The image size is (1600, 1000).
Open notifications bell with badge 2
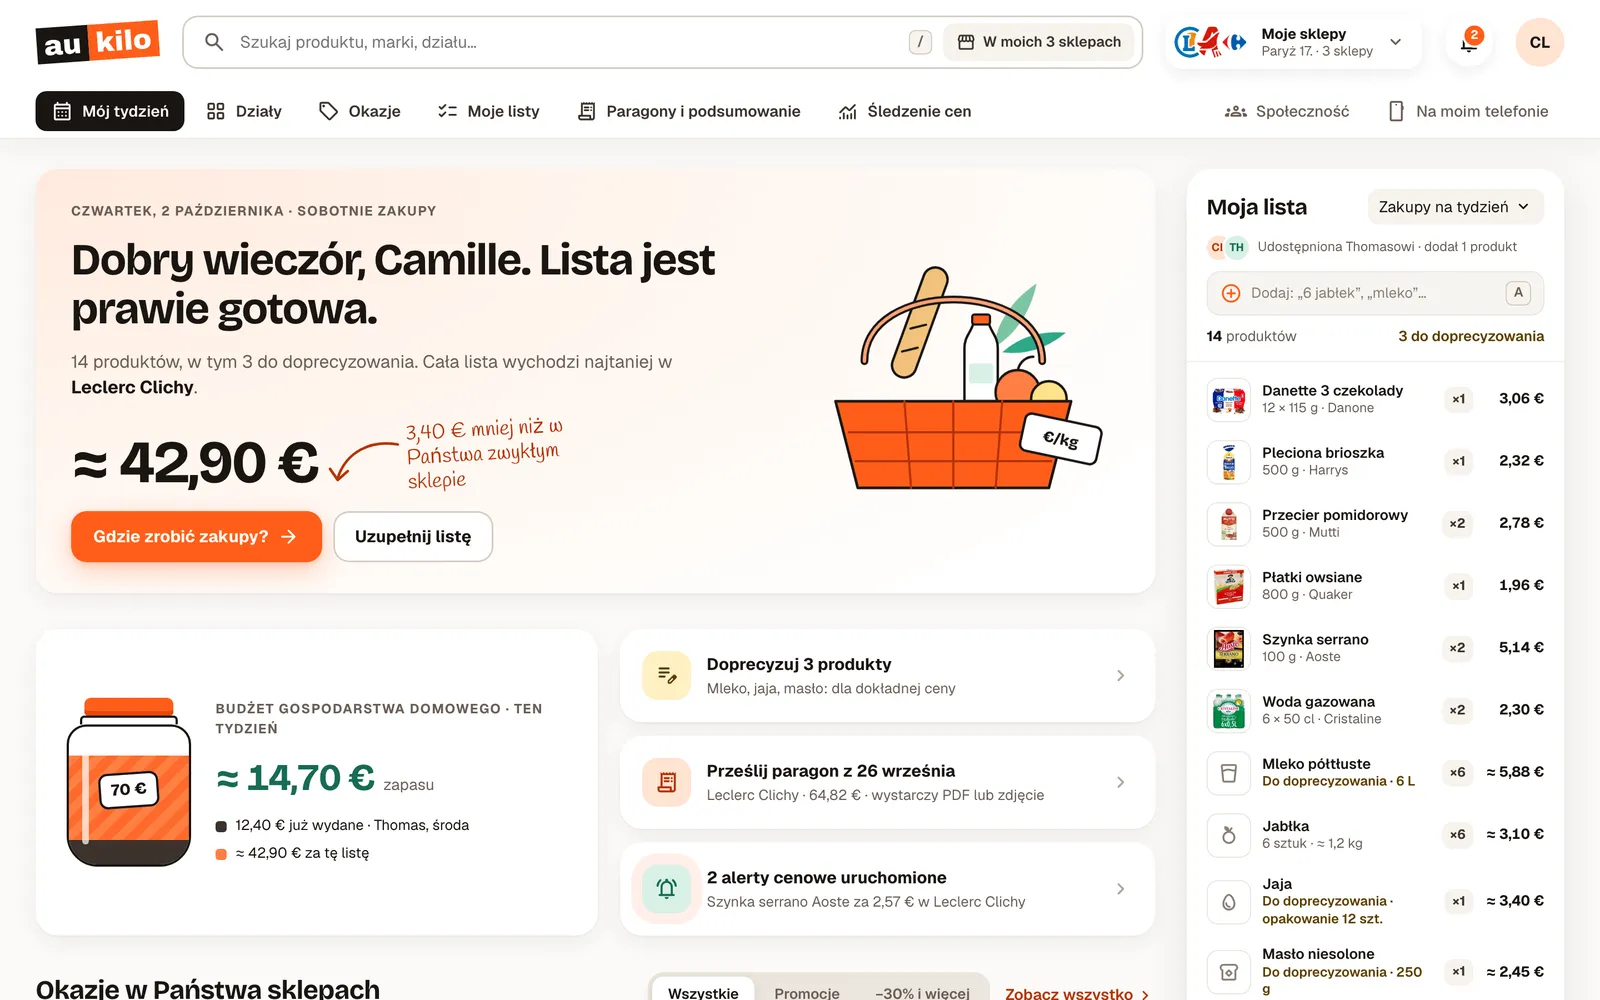1469,42
